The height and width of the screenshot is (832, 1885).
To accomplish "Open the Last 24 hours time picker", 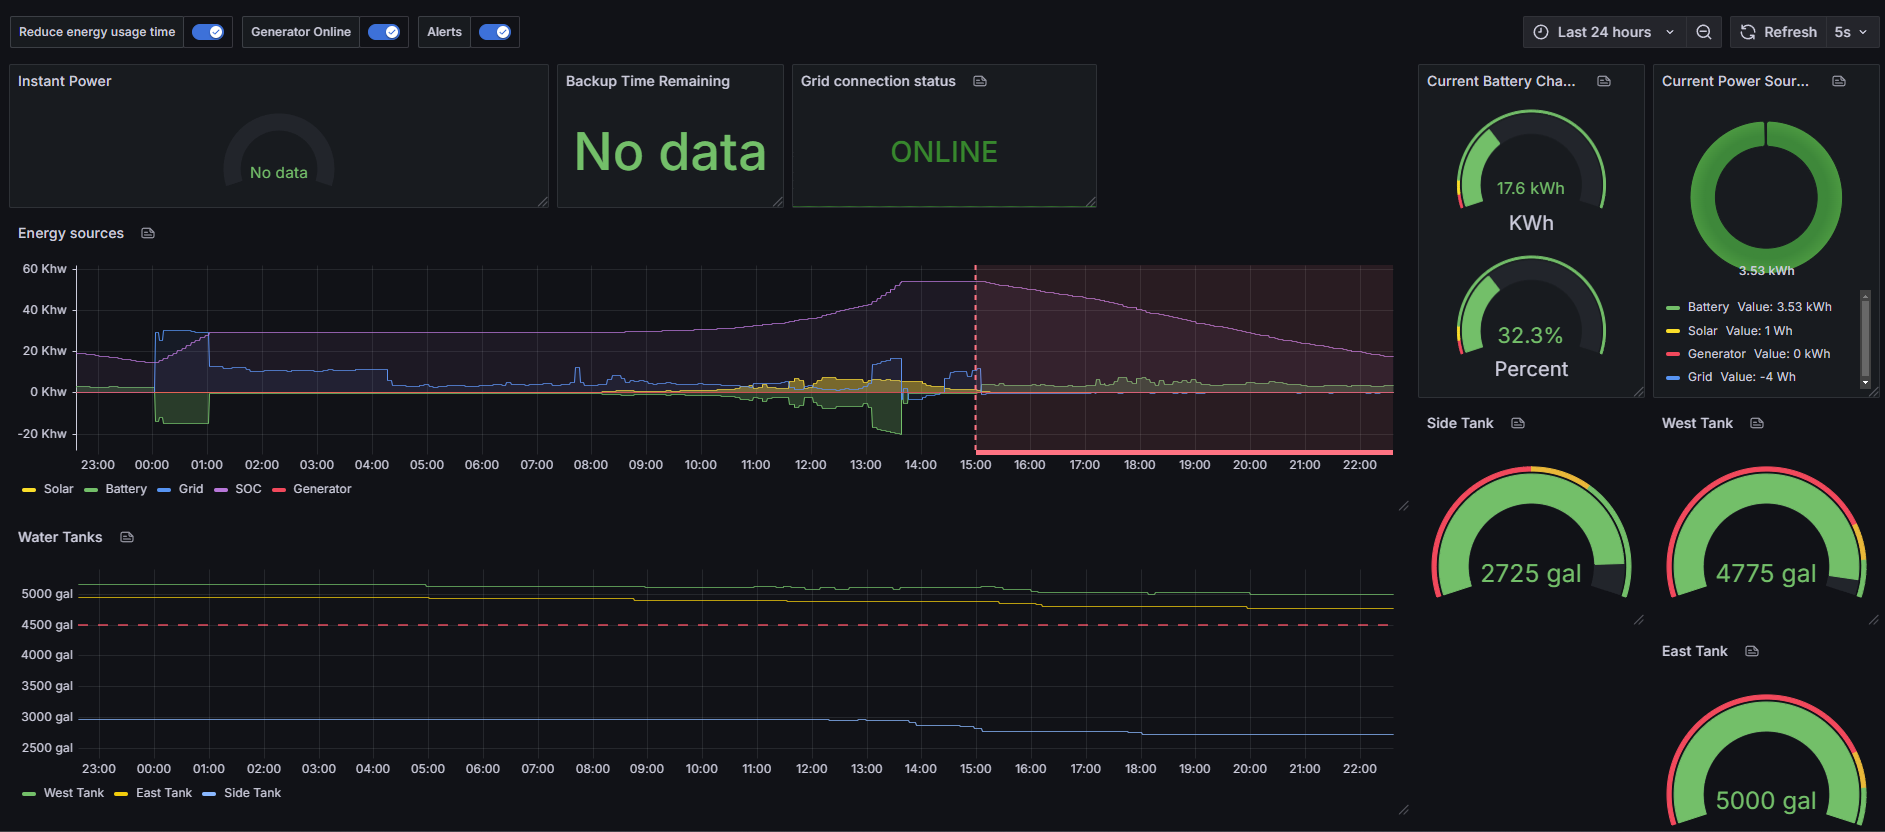I will [1604, 32].
